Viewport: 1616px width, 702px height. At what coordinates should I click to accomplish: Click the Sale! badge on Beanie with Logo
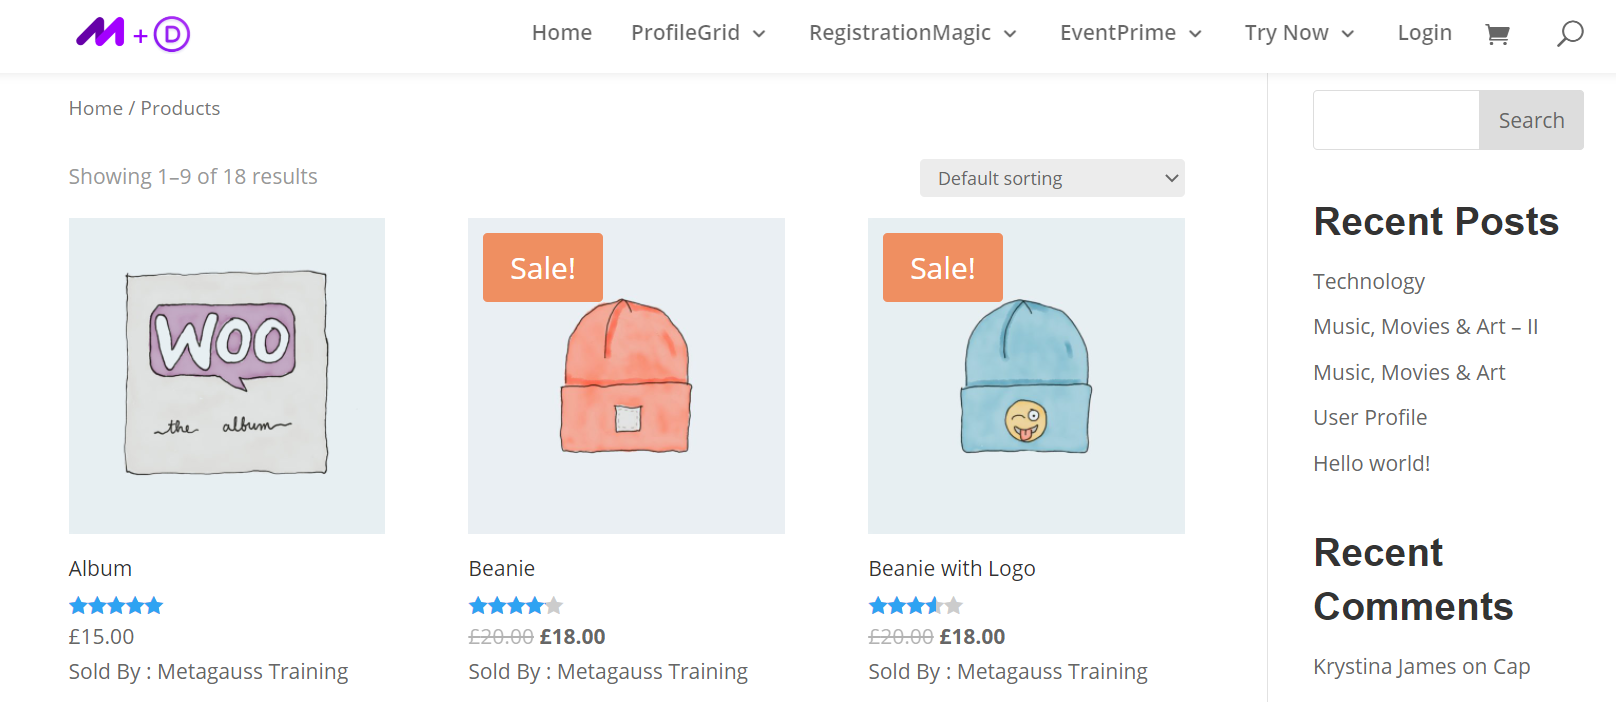click(941, 267)
